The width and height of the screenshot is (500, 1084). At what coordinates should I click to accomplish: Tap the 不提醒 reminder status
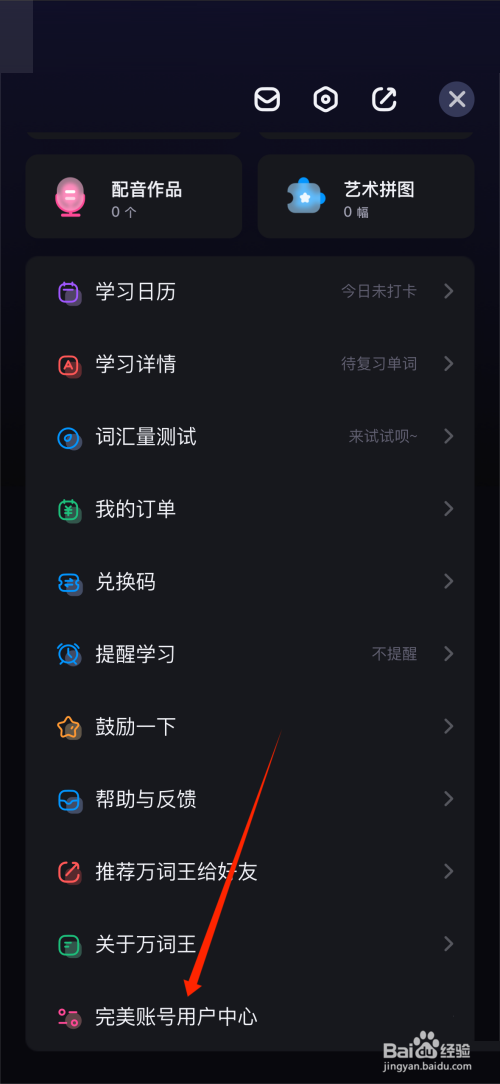(x=394, y=654)
